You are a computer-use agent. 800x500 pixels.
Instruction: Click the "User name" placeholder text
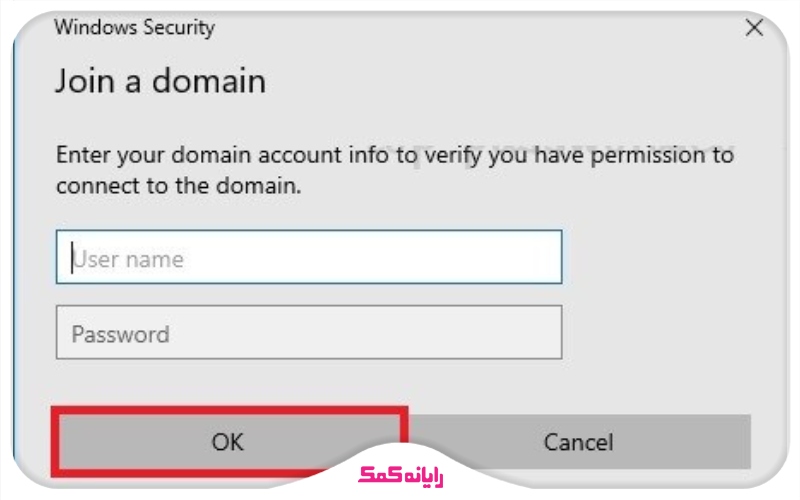coord(128,259)
